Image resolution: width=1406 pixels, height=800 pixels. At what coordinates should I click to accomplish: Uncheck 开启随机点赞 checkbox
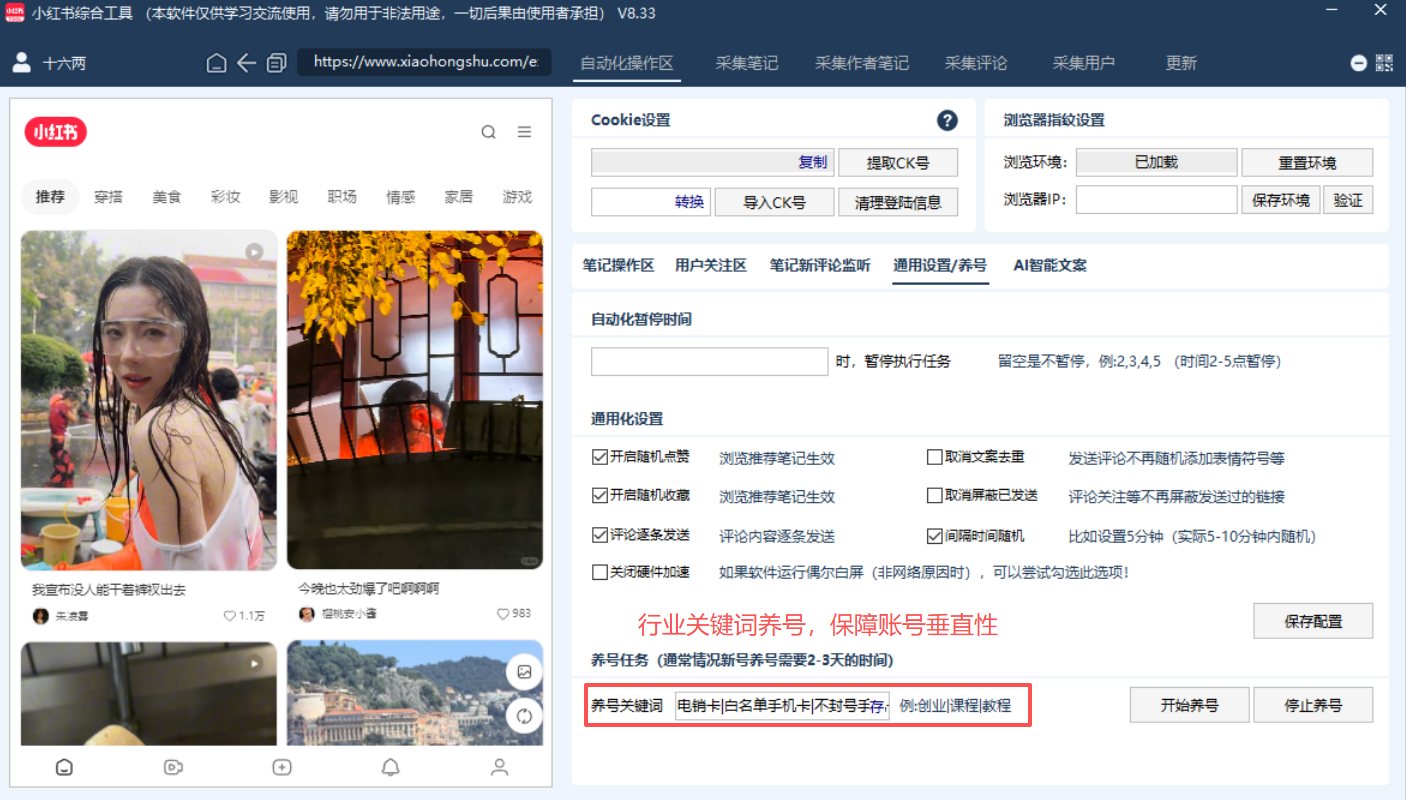tap(600, 457)
